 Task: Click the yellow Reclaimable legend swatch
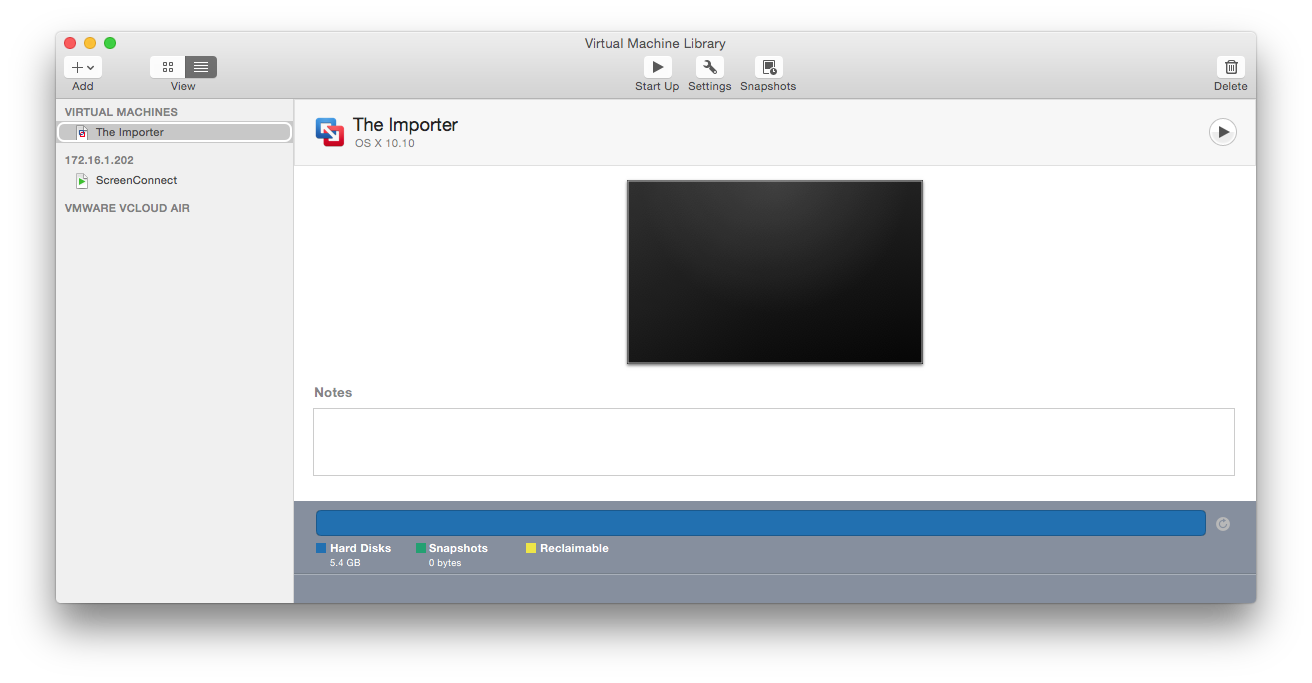[x=531, y=548]
